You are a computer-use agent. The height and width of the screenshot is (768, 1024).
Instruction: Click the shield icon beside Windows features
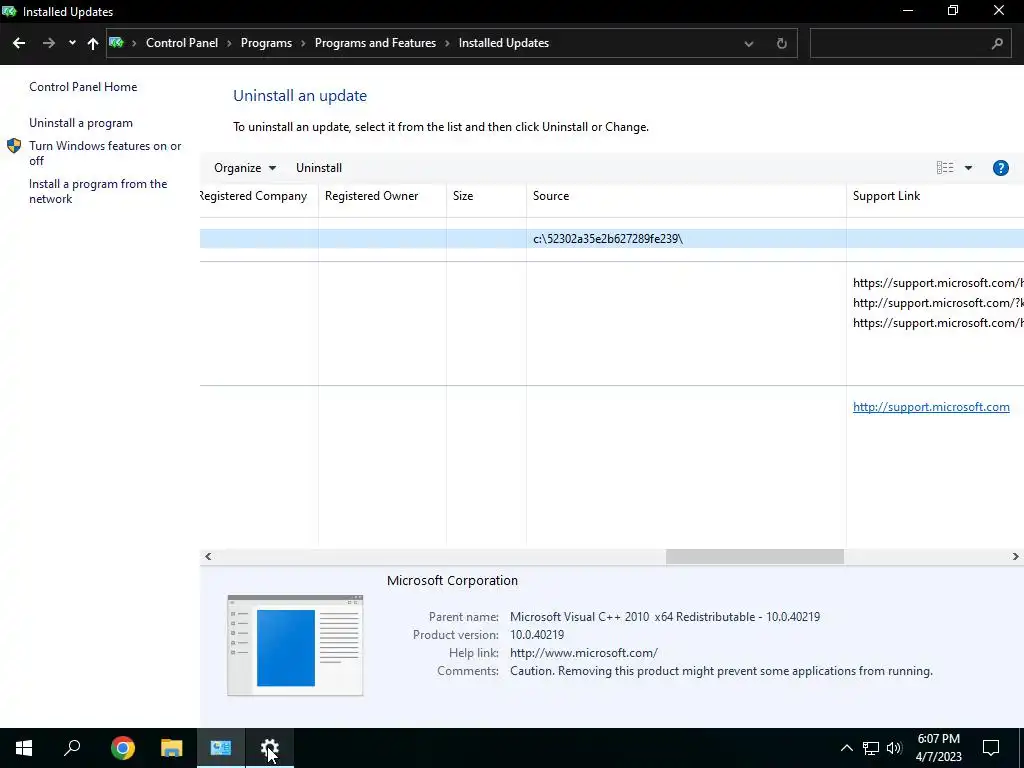[x=14, y=146]
